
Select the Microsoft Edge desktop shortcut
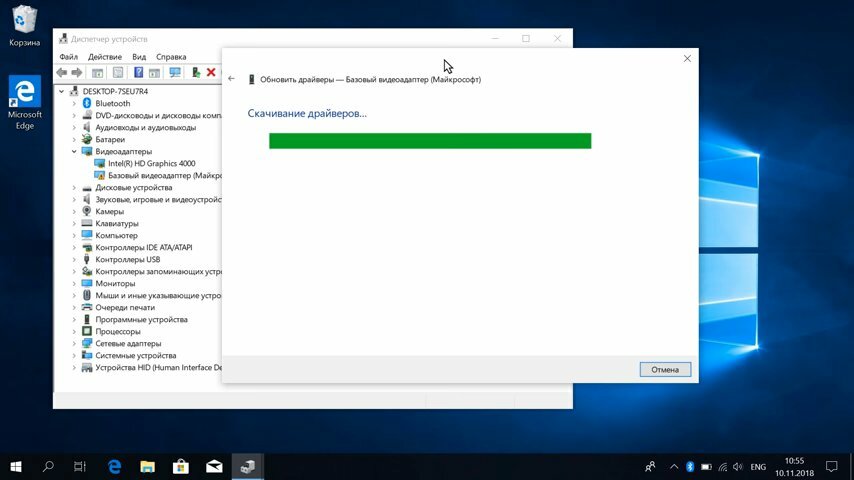[x=25, y=102]
